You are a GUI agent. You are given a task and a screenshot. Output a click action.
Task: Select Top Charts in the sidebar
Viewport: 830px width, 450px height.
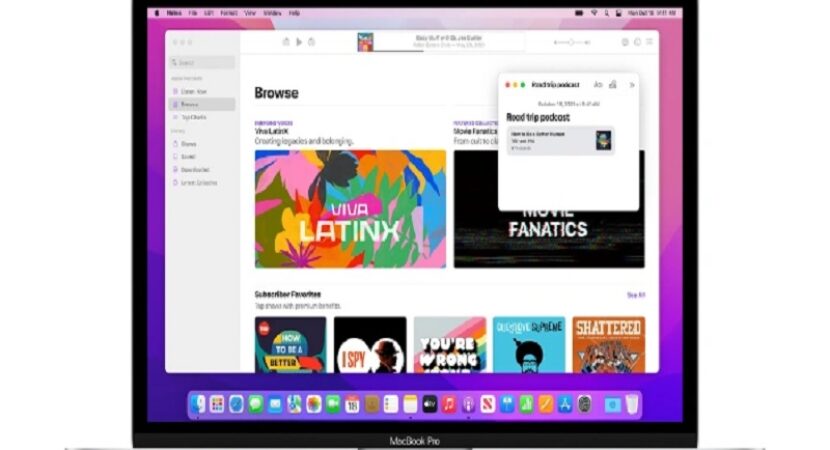(x=202, y=117)
